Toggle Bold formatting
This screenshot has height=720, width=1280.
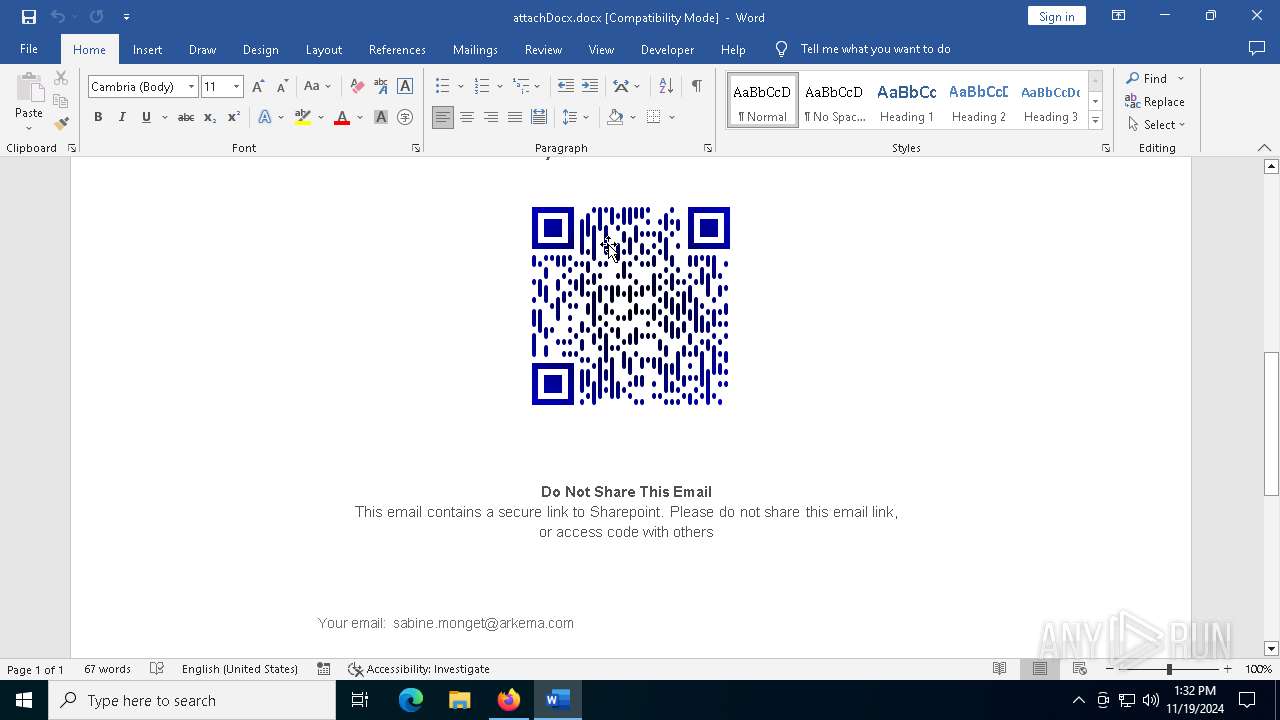pos(98,117)
